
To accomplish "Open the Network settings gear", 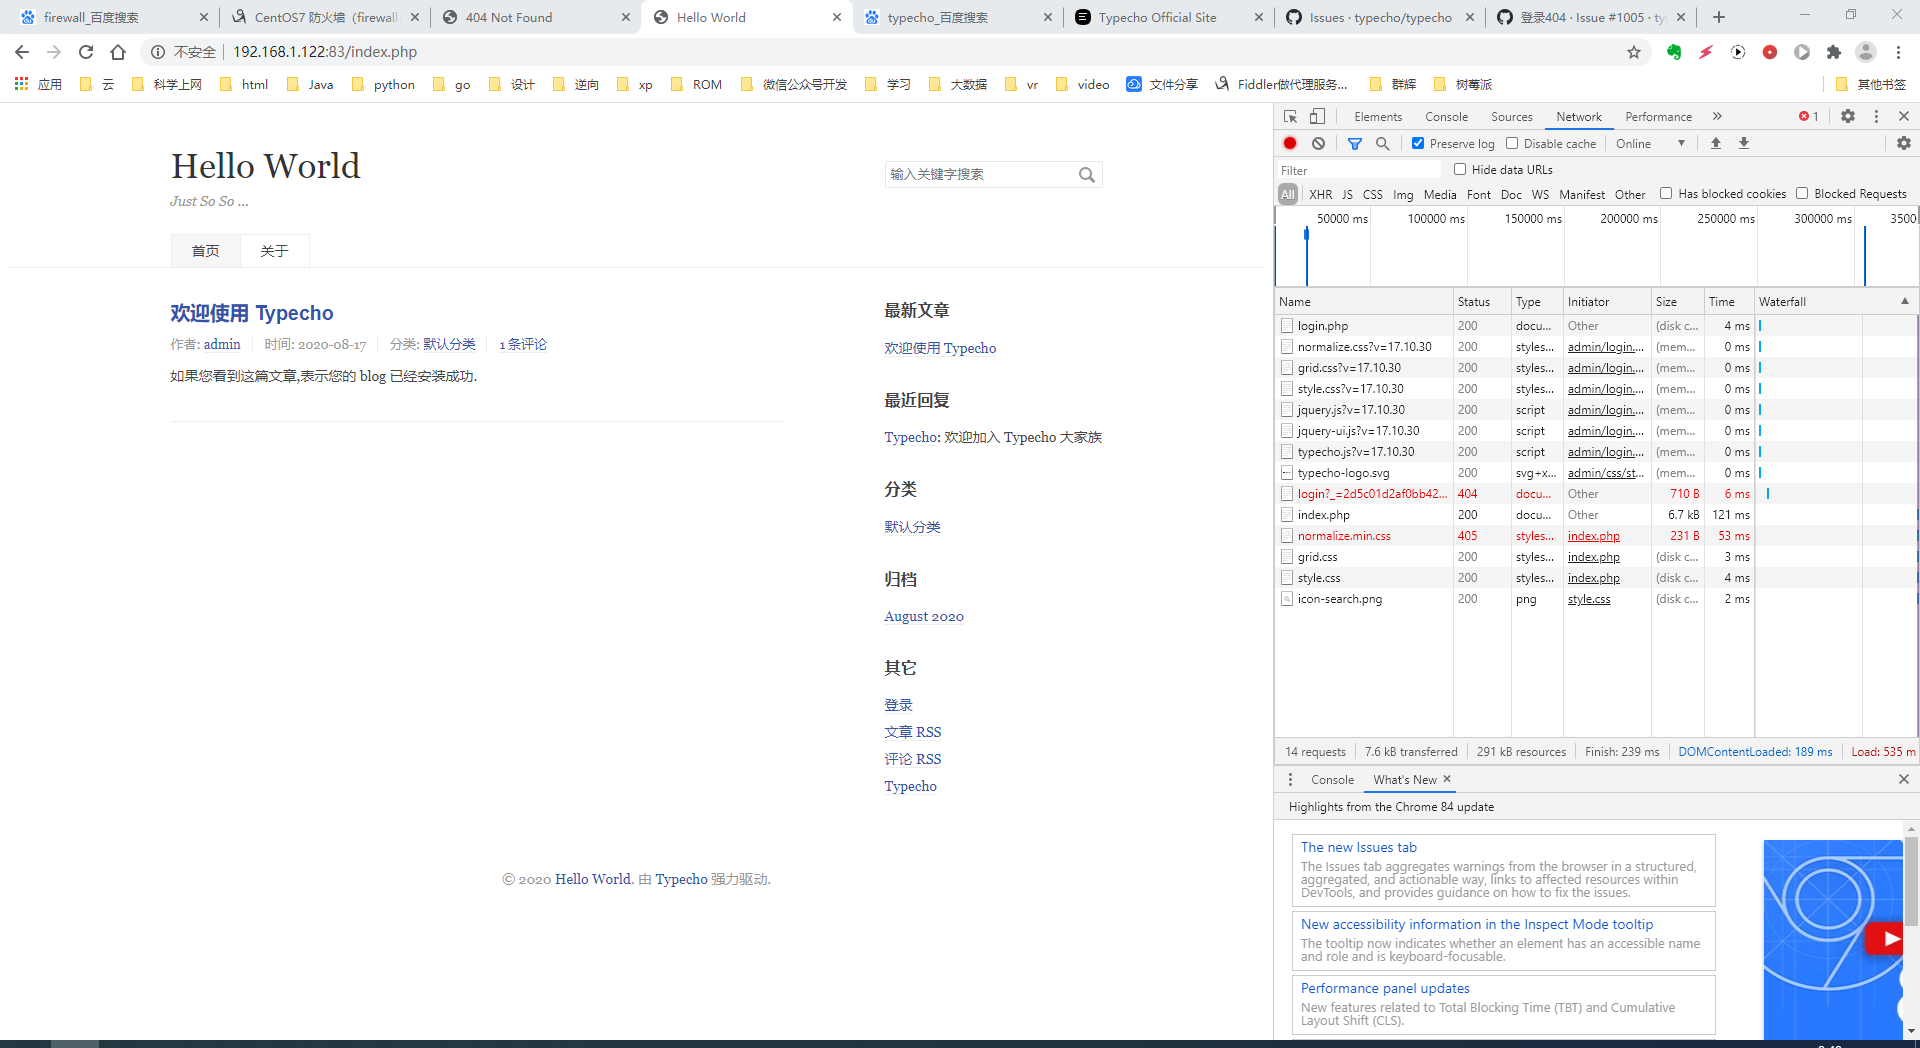I will point(1904,143).
